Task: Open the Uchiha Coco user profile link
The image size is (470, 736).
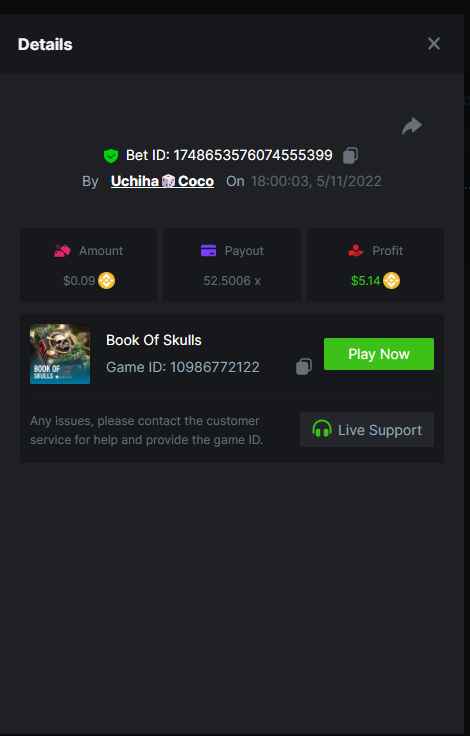Action: pyautogui.click(x=162, y=181)
